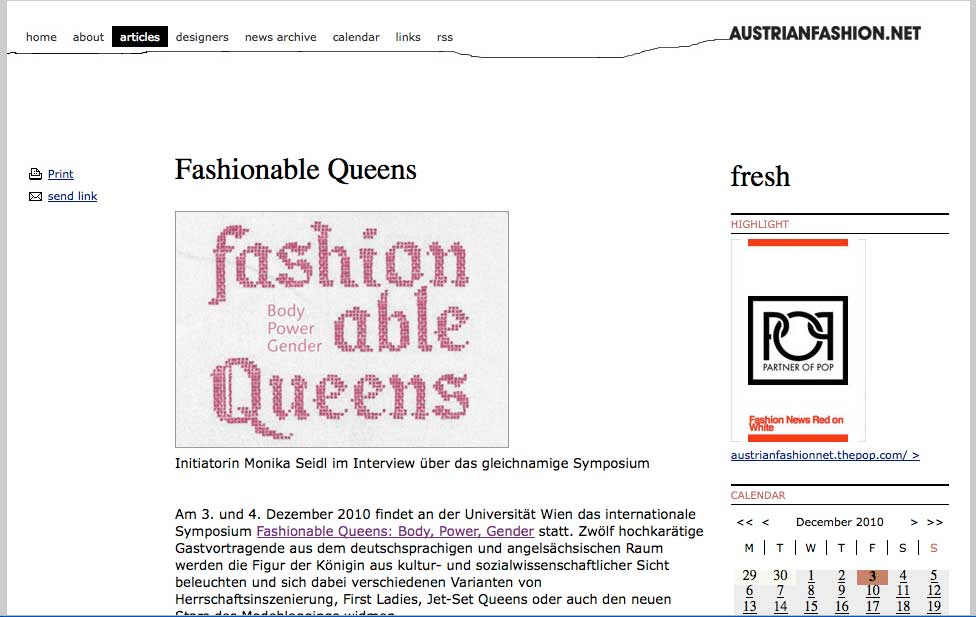Click the envelope icon for send link
Screen dimensions: 976x617
click(x=36, y=196)
